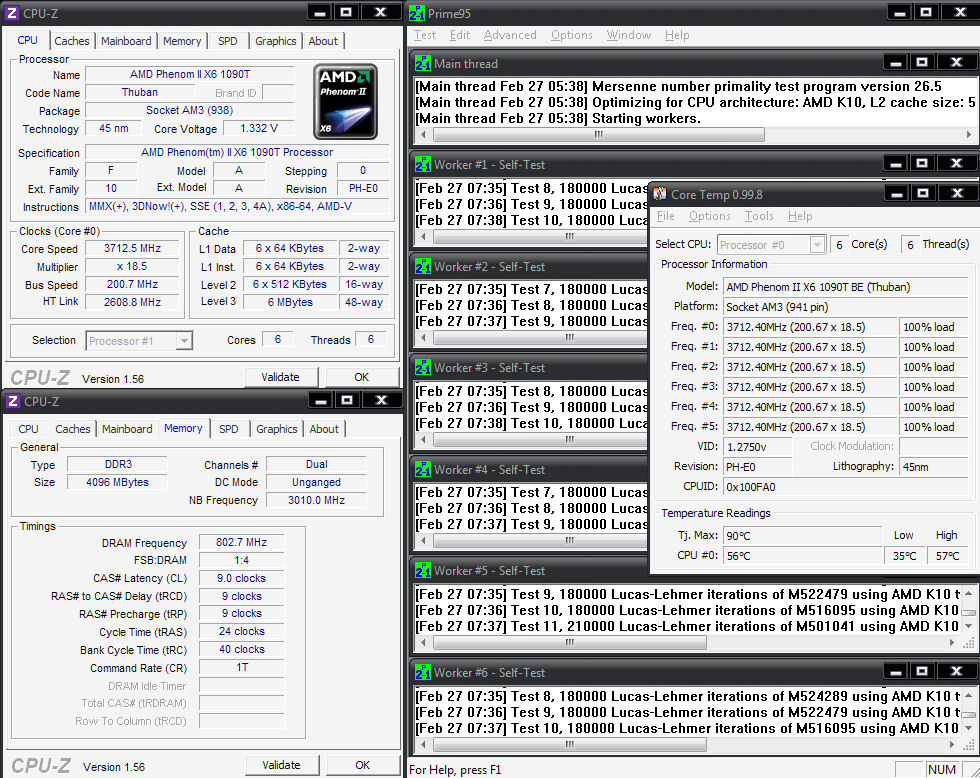The height and width of the screenshot is (778, 980).
Task: Click the Worker #4 Self-Test window icon
Action: [423, 469]
